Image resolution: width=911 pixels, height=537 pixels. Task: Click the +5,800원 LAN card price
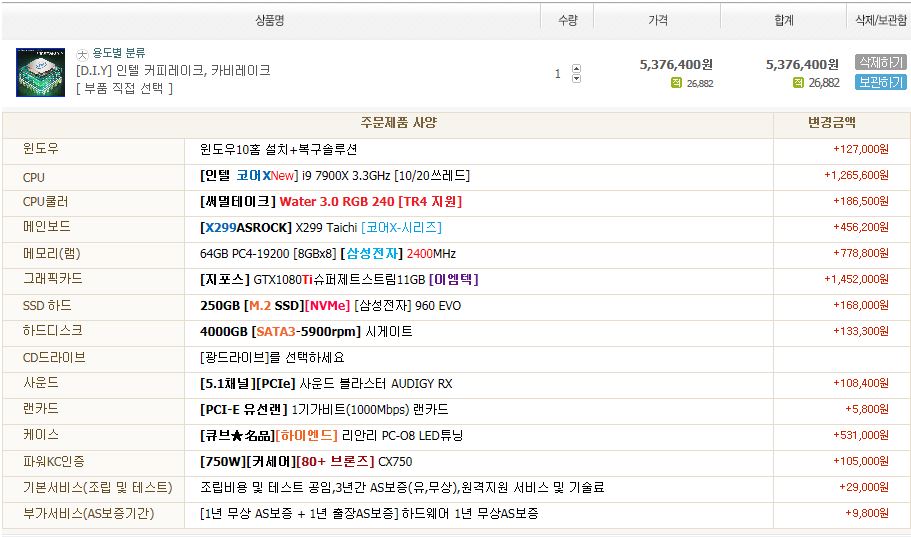coord(866,409)
